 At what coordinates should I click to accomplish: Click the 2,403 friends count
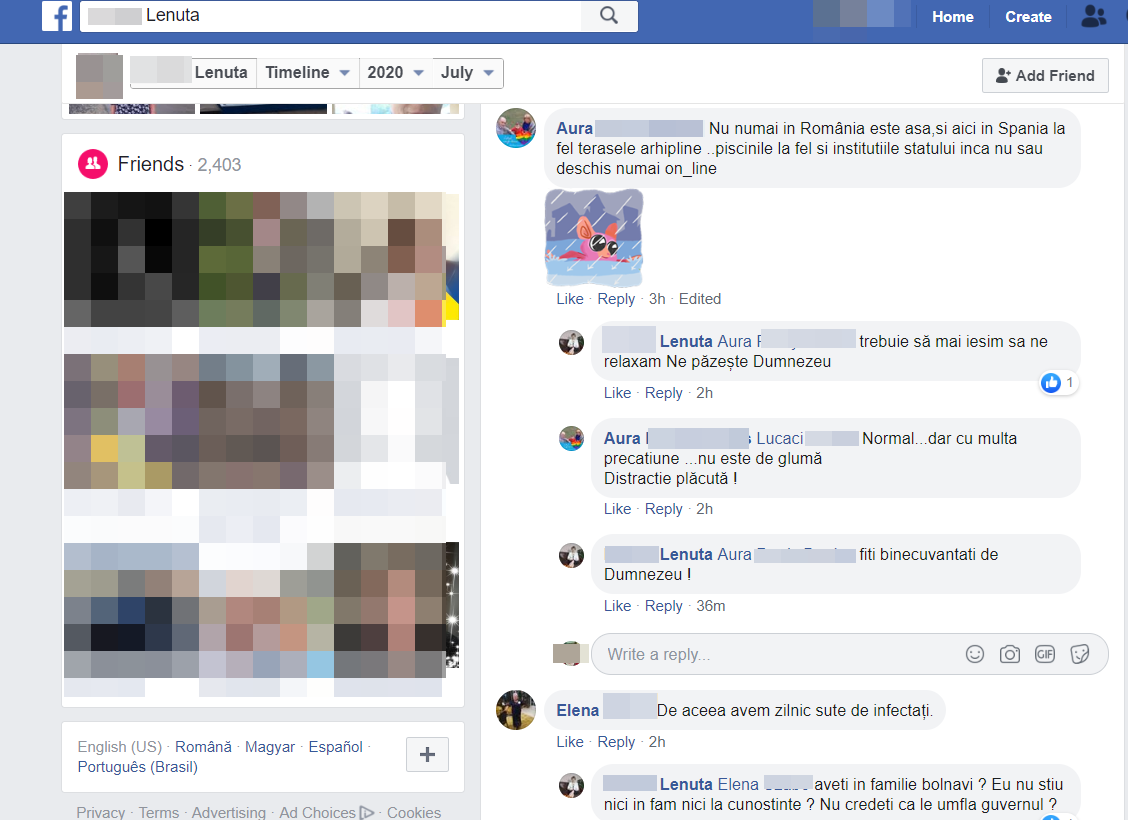(x=219, y=165)
